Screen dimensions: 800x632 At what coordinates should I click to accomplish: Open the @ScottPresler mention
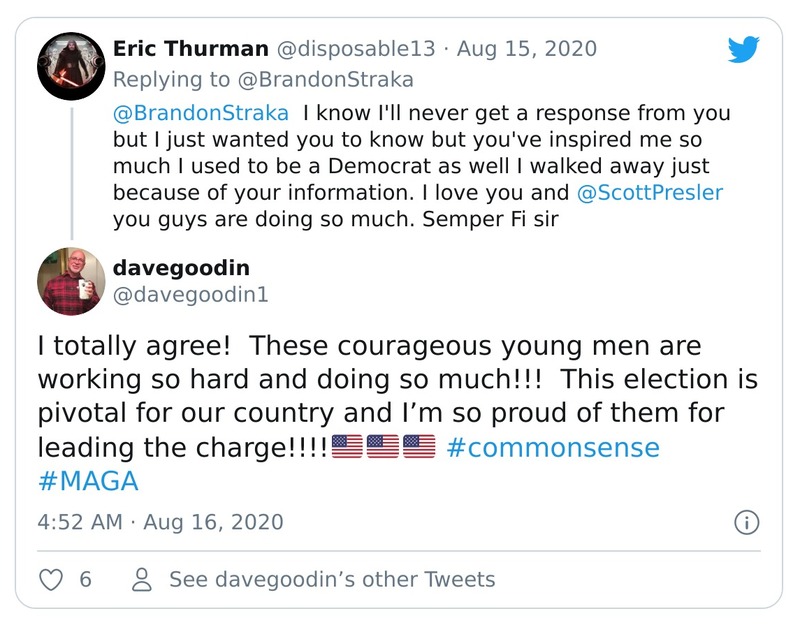tap(647, 191)
